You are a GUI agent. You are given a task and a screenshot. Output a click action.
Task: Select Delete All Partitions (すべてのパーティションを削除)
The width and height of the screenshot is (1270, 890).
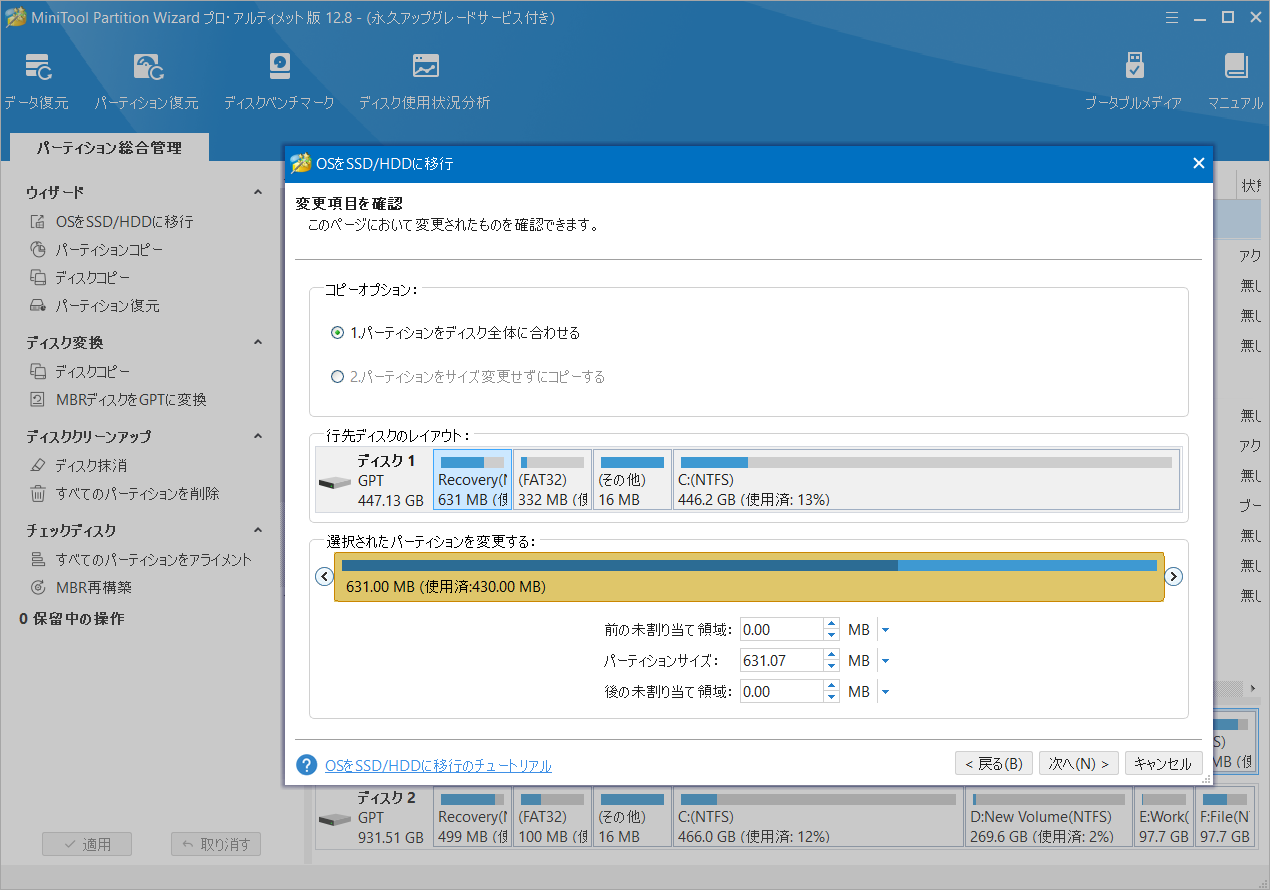(x=124, y=494)
